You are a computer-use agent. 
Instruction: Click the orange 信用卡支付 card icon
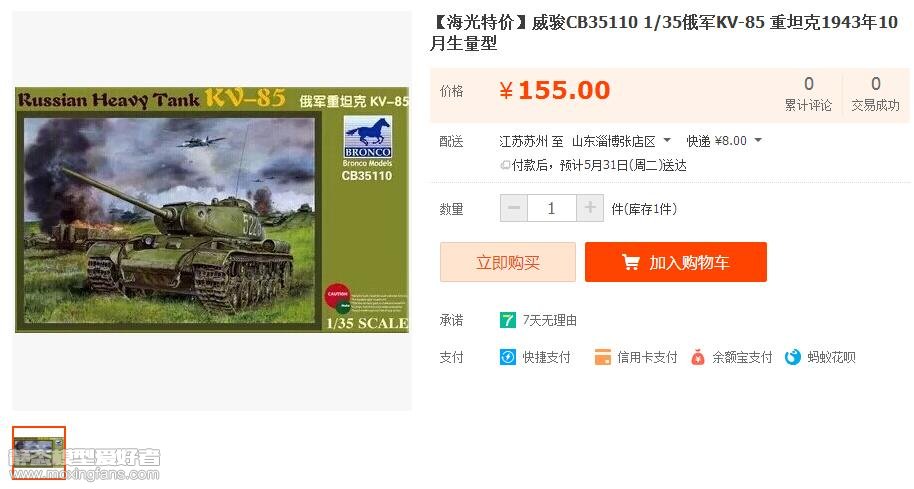pyautogui.click(x=603, y=357)
